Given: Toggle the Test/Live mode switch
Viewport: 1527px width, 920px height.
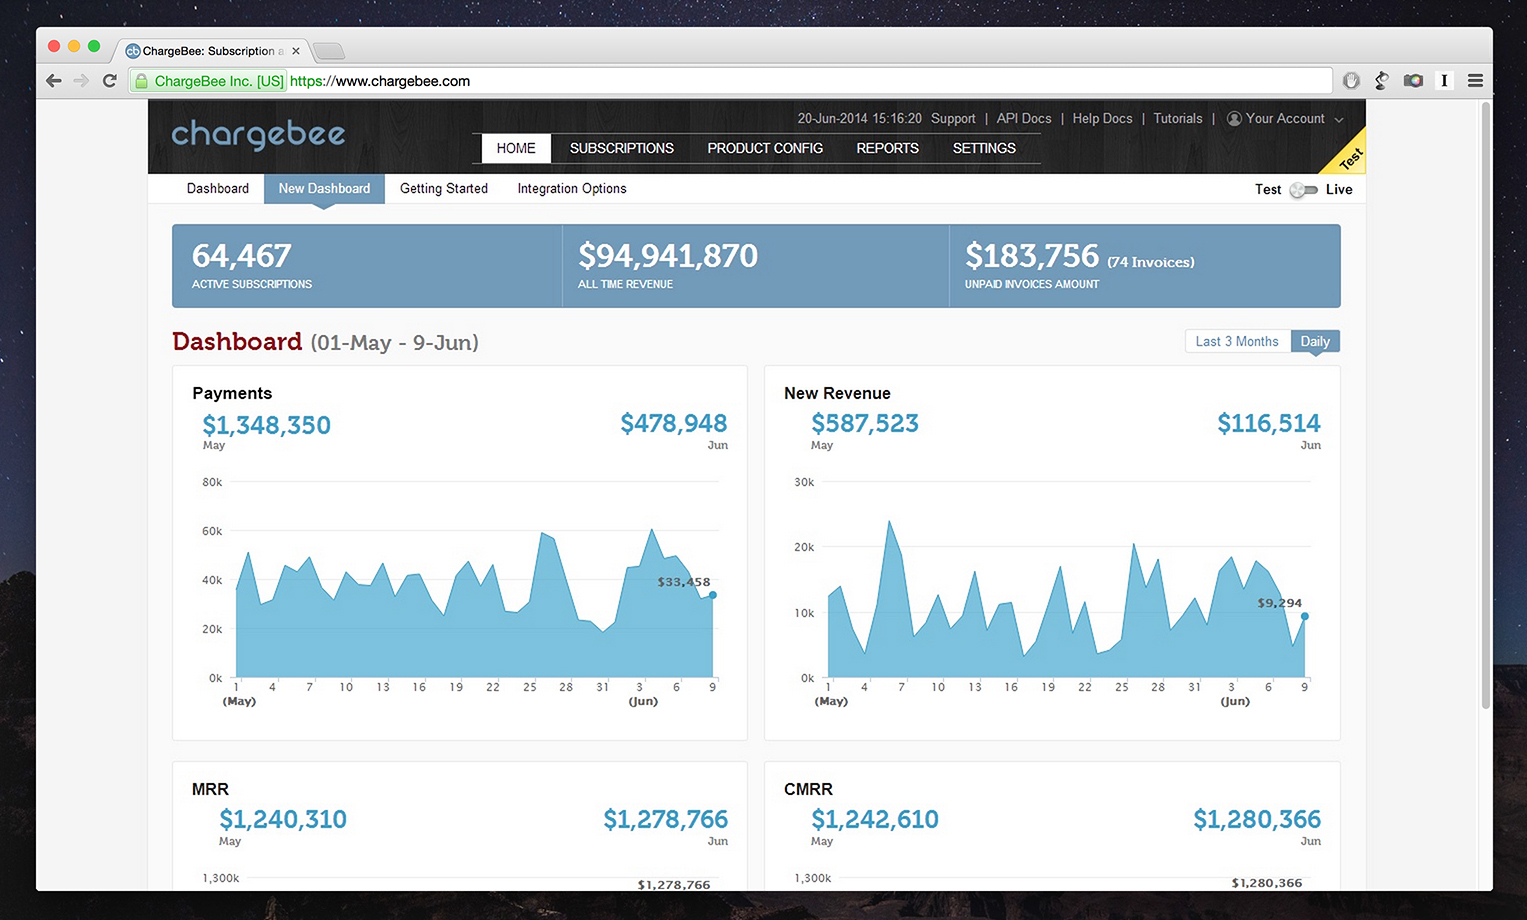Looking at the screenshot, I should [1303, 190].
